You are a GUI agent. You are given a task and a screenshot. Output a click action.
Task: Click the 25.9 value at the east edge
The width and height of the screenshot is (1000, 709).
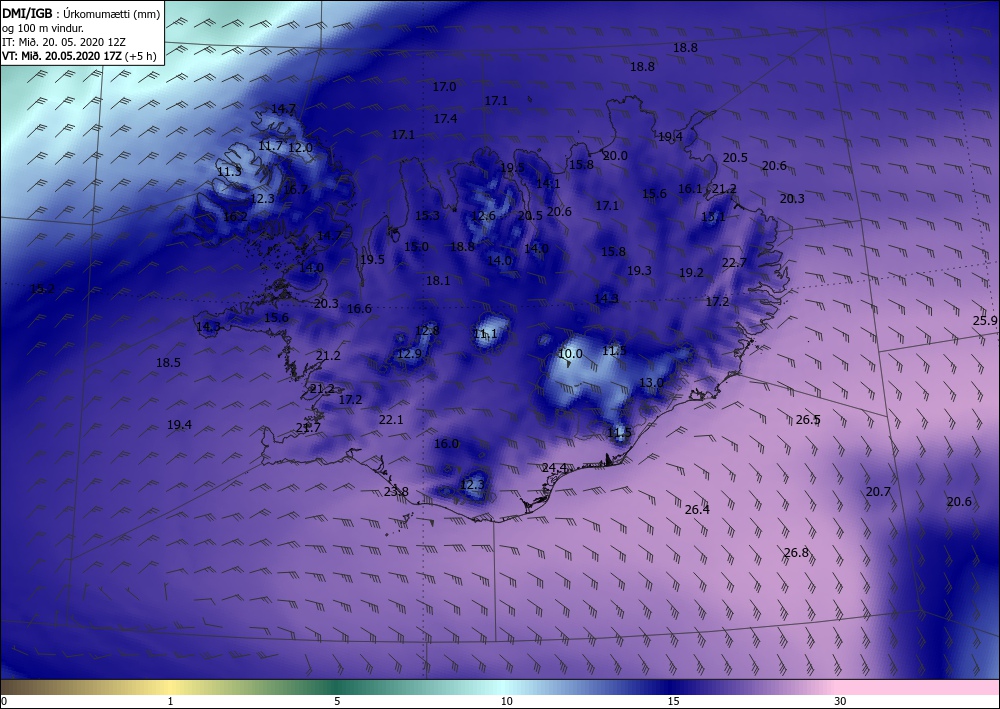[985, 321]
